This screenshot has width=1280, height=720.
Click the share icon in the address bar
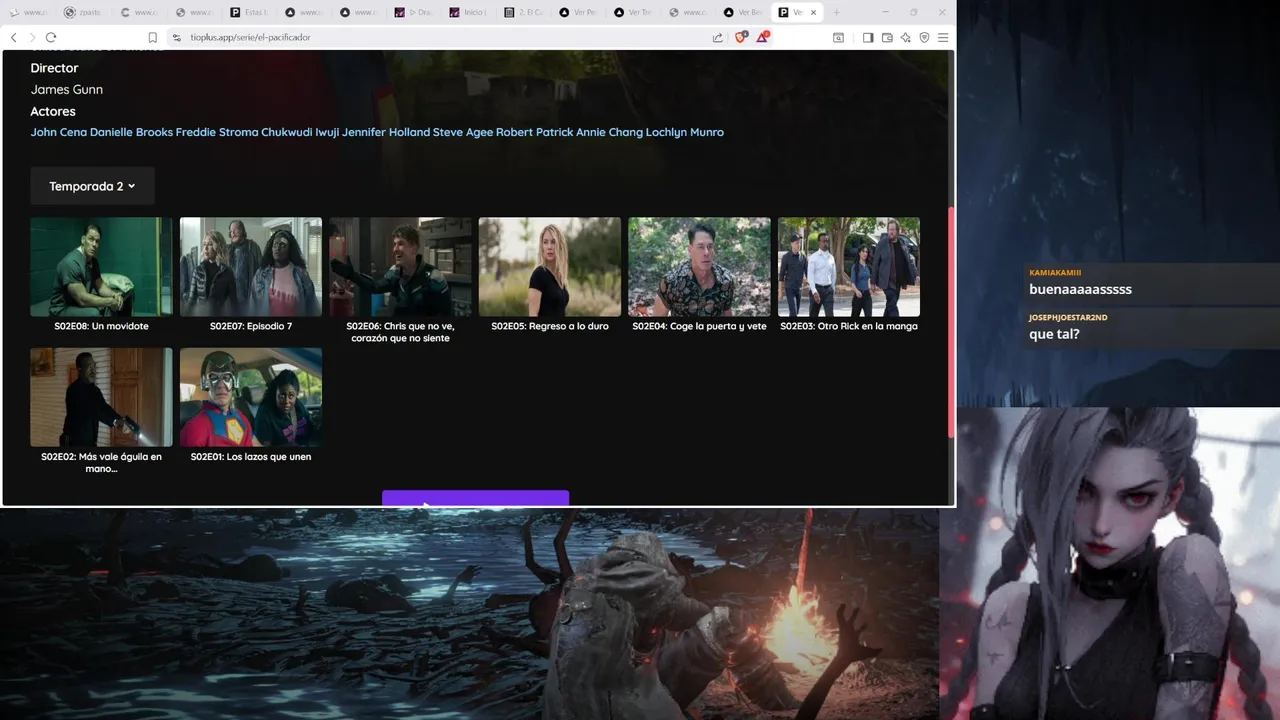(717, 37)
